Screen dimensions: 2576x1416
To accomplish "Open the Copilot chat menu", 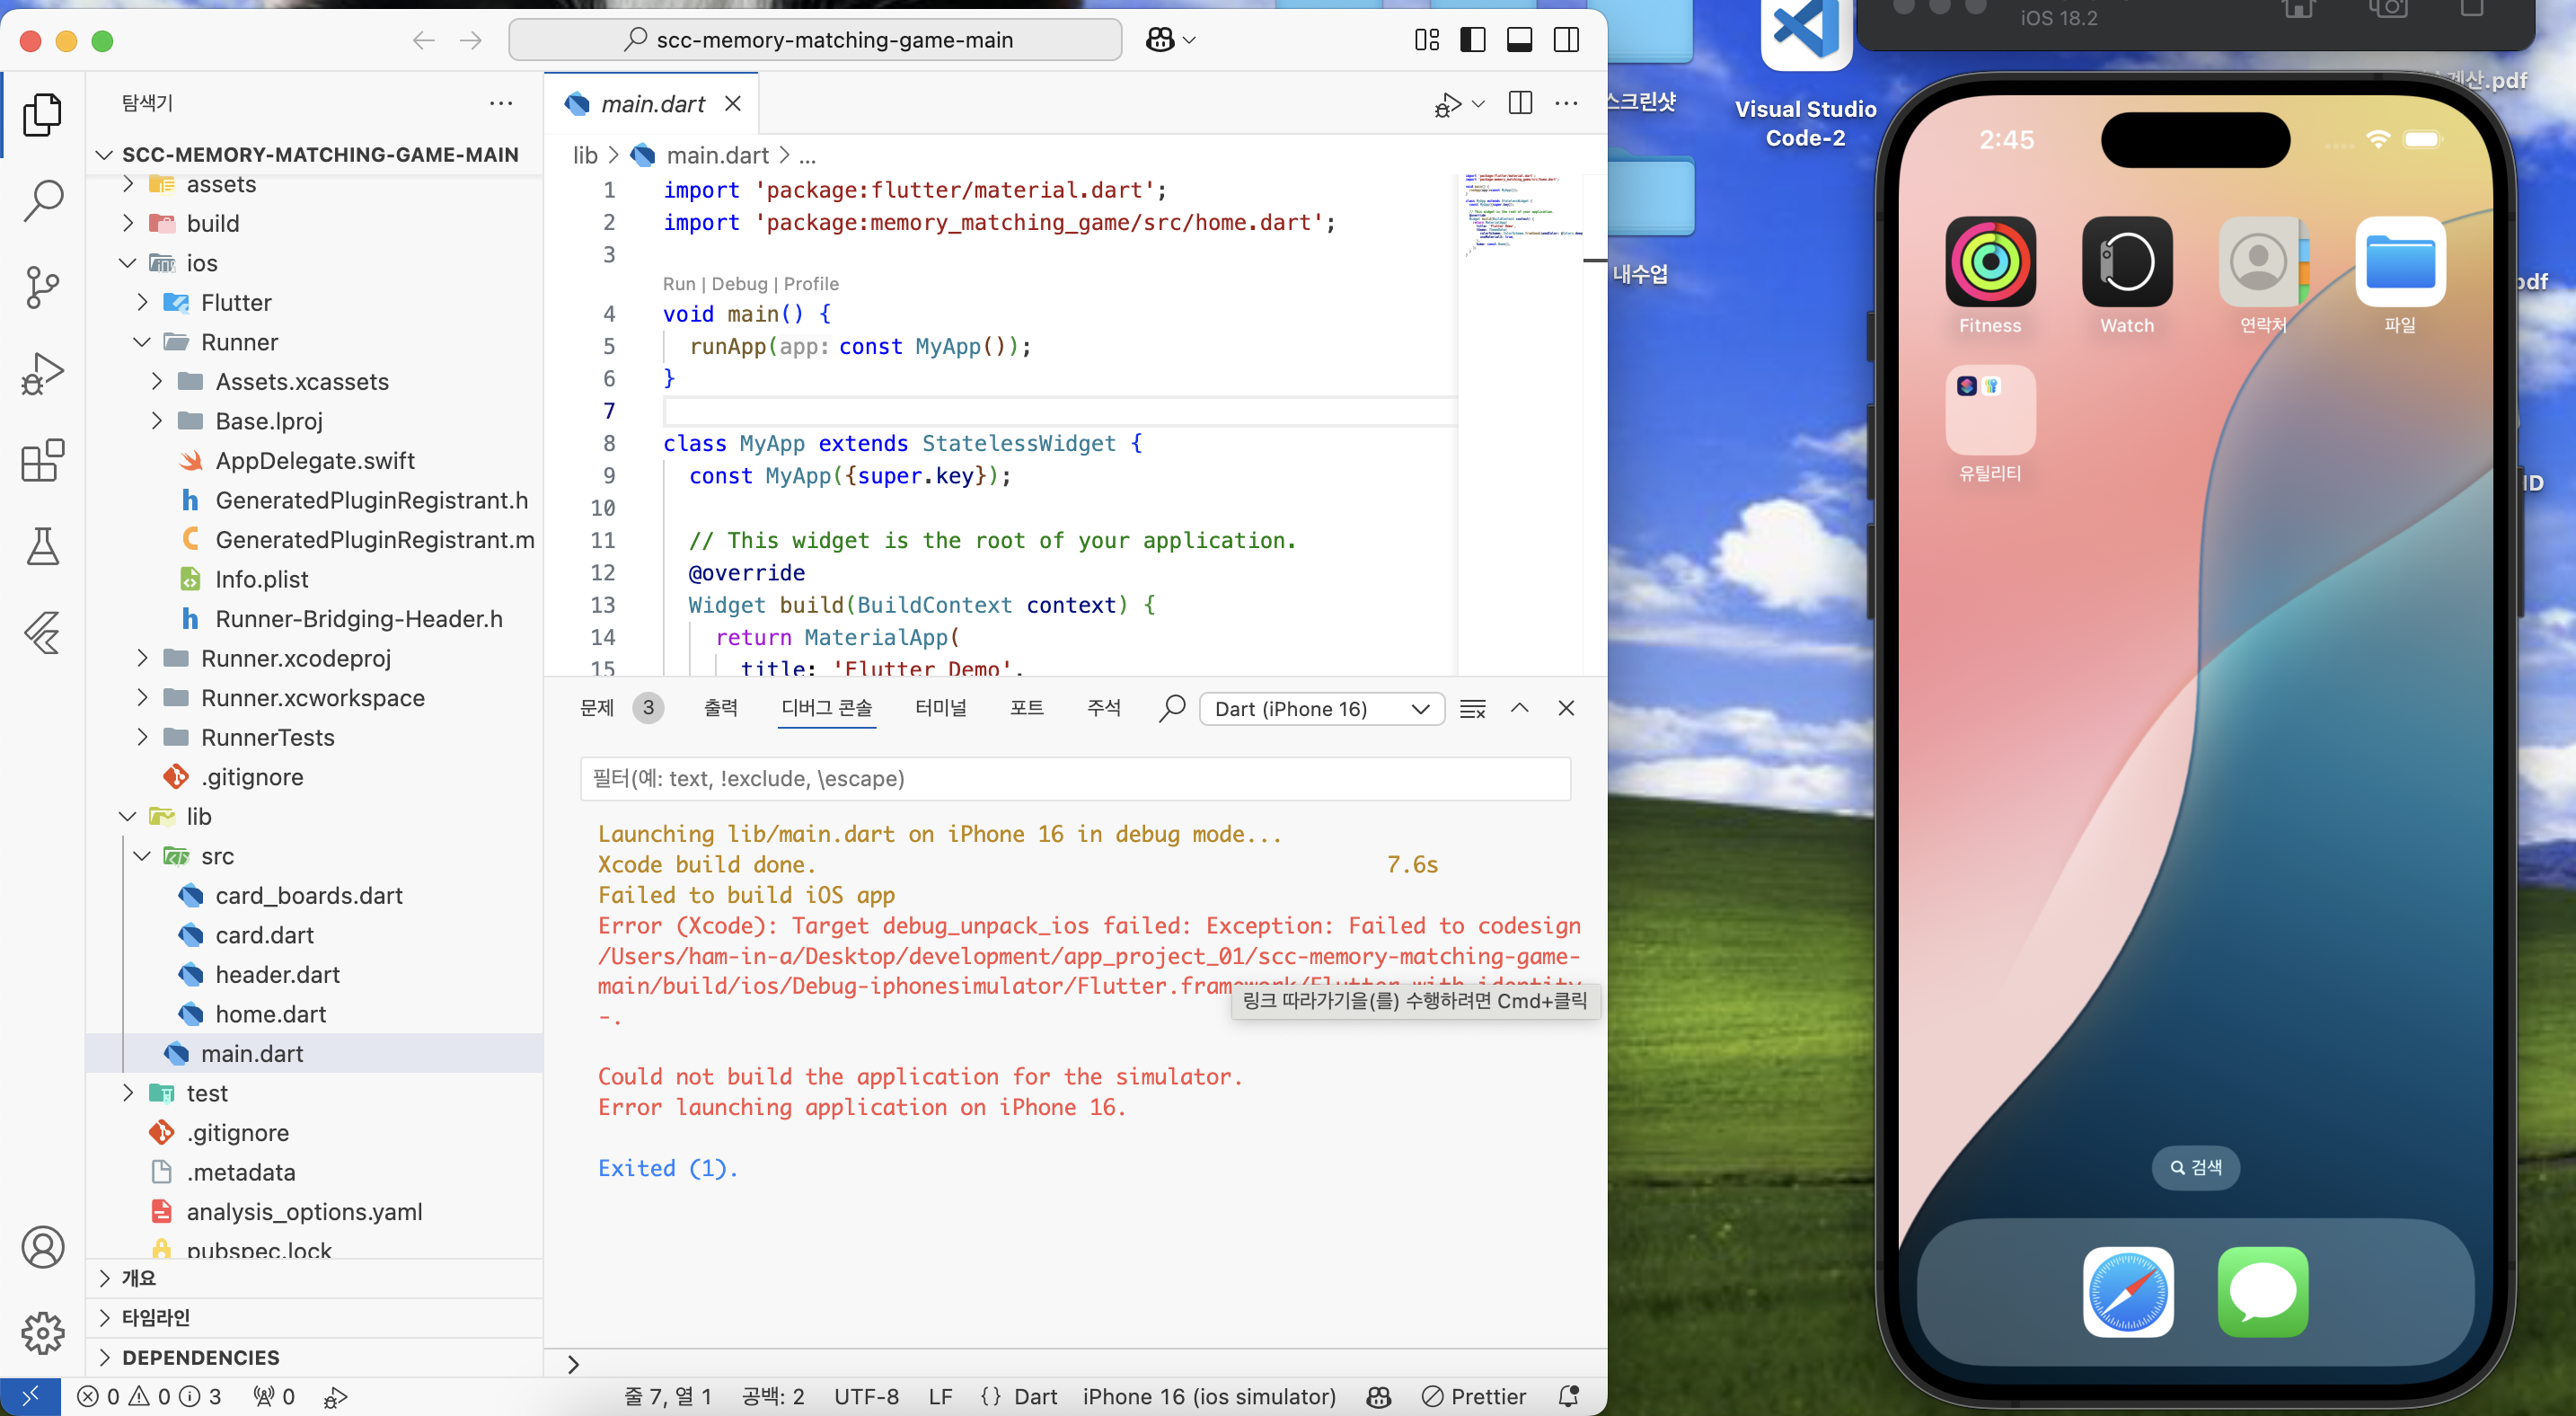I will 1170,40.
